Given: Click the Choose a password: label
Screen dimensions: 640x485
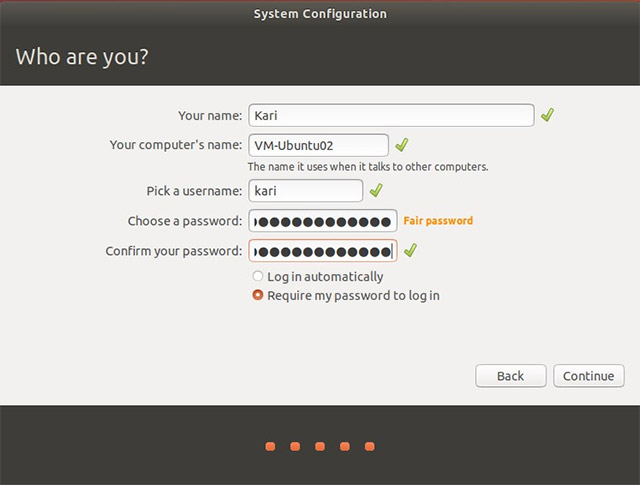Looking at the screenshot, I should (185, 221).
